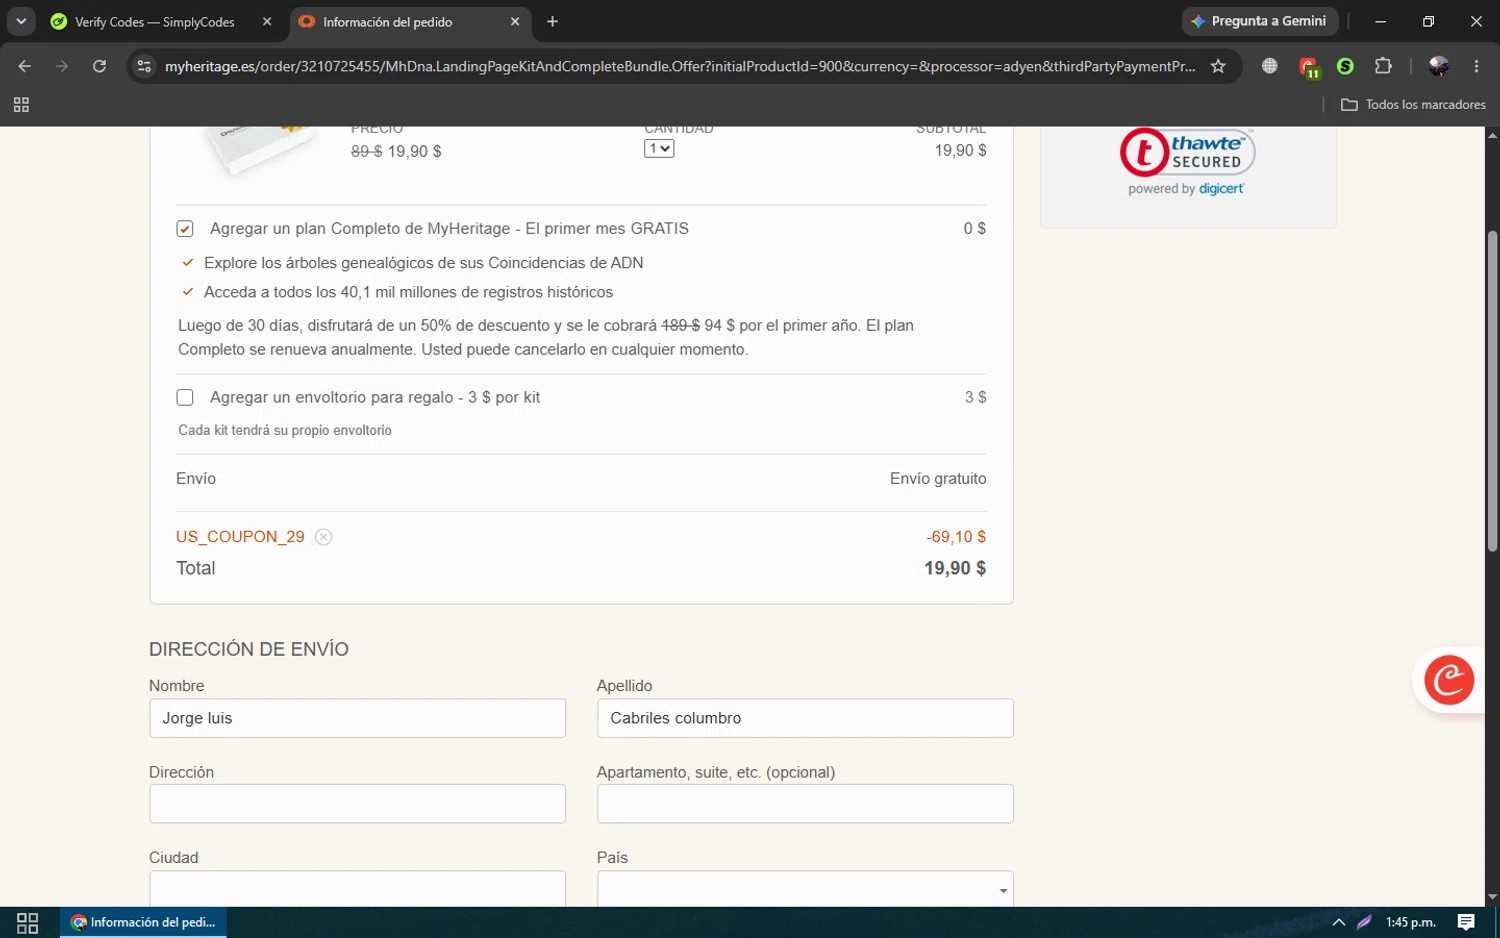Click into the Ciudad input field
Screen dimensions: 1500x938
357,889
